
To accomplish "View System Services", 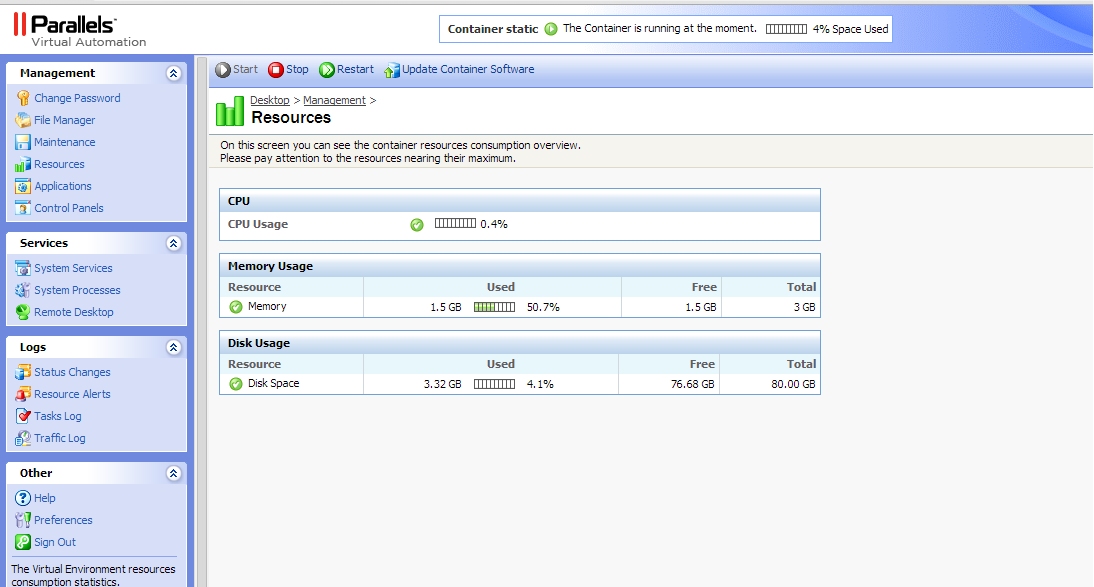I will click(x=73, y=268).
